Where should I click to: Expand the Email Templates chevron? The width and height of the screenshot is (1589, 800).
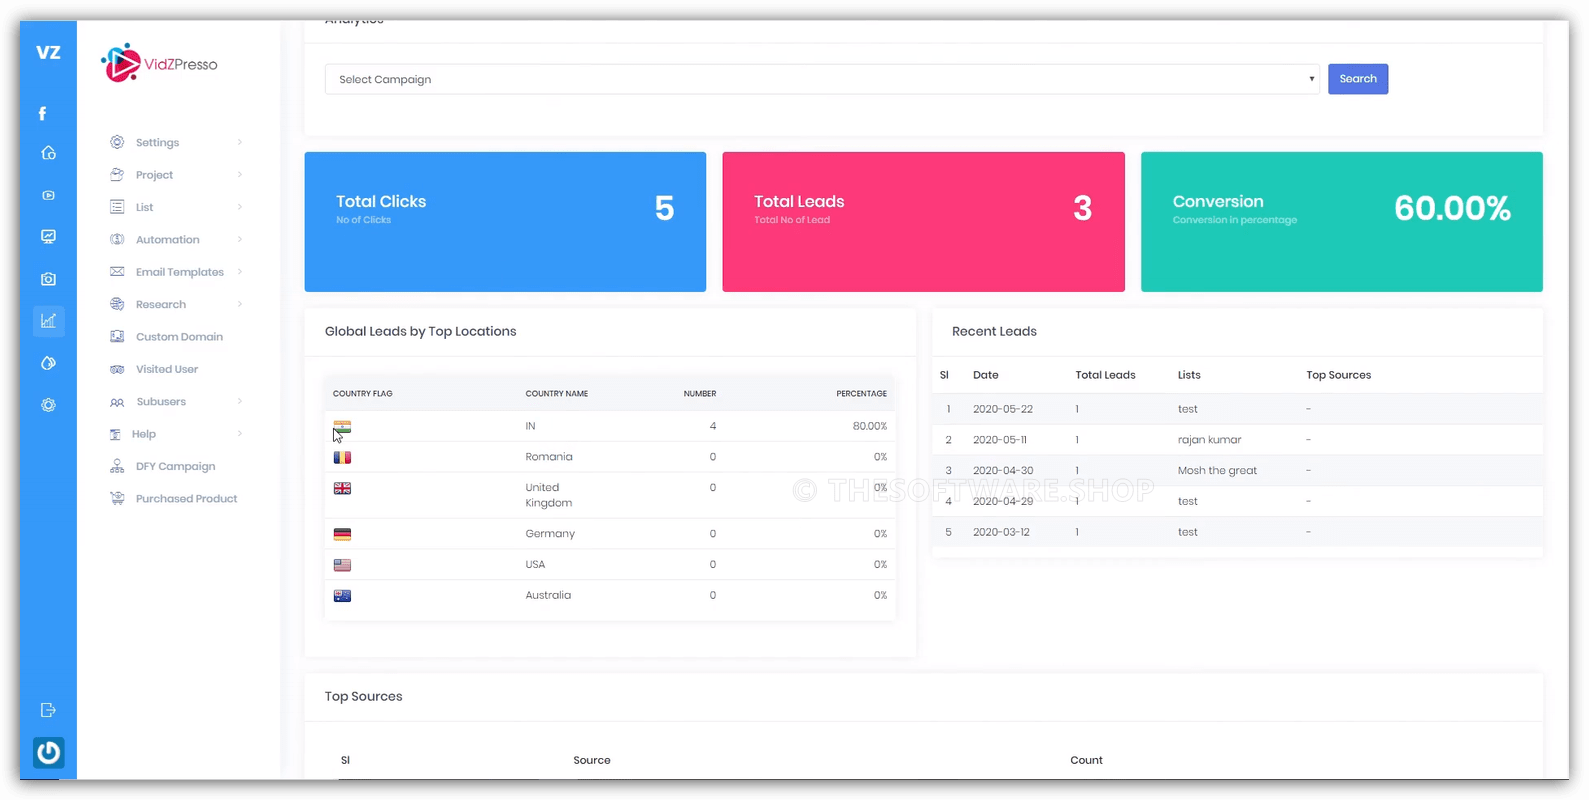click(x=240, y=272)
